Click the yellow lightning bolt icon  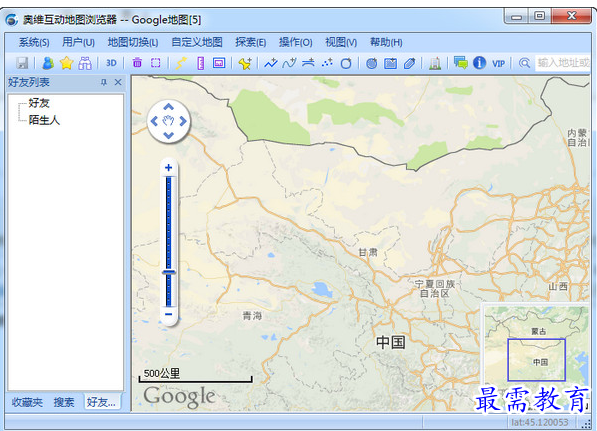(x=181, y=63)
